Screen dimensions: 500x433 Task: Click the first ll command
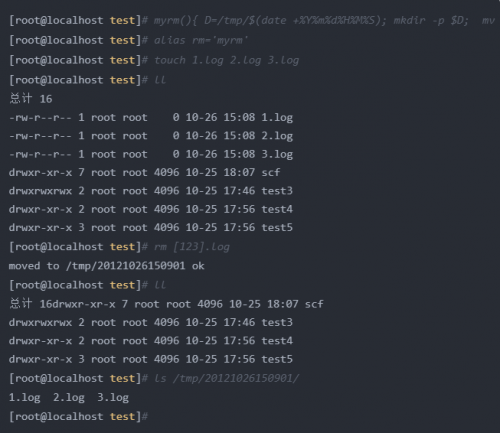(x=160, y=80)
